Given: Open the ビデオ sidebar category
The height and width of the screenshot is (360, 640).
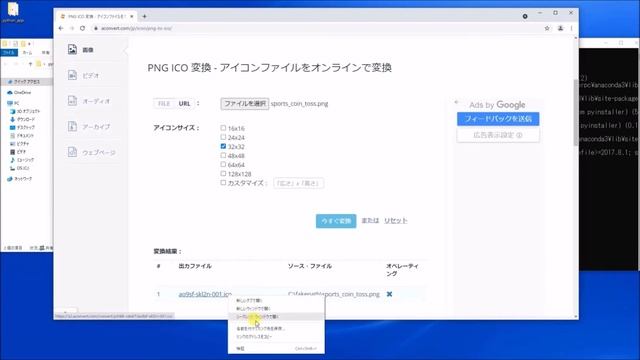Looking at the screenshot, I should pyautogui.click(x=84, y=76).
